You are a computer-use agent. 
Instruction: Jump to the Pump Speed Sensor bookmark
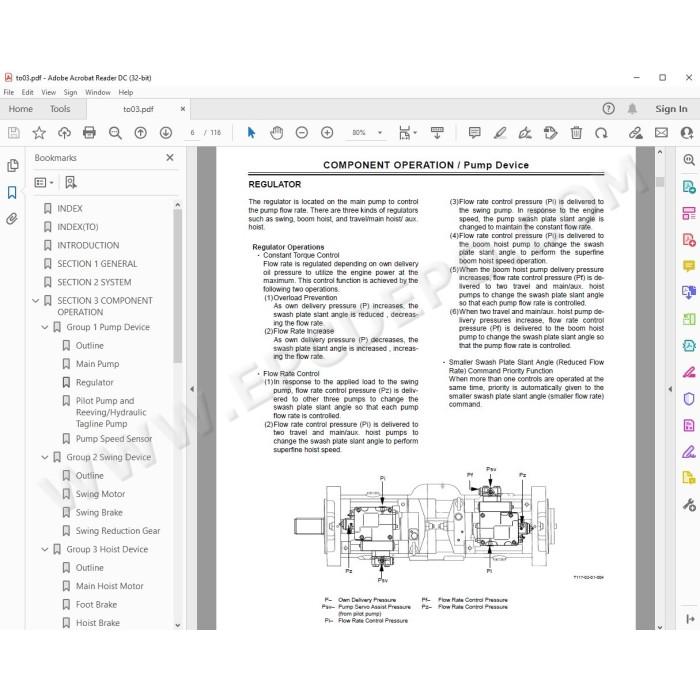114,439
